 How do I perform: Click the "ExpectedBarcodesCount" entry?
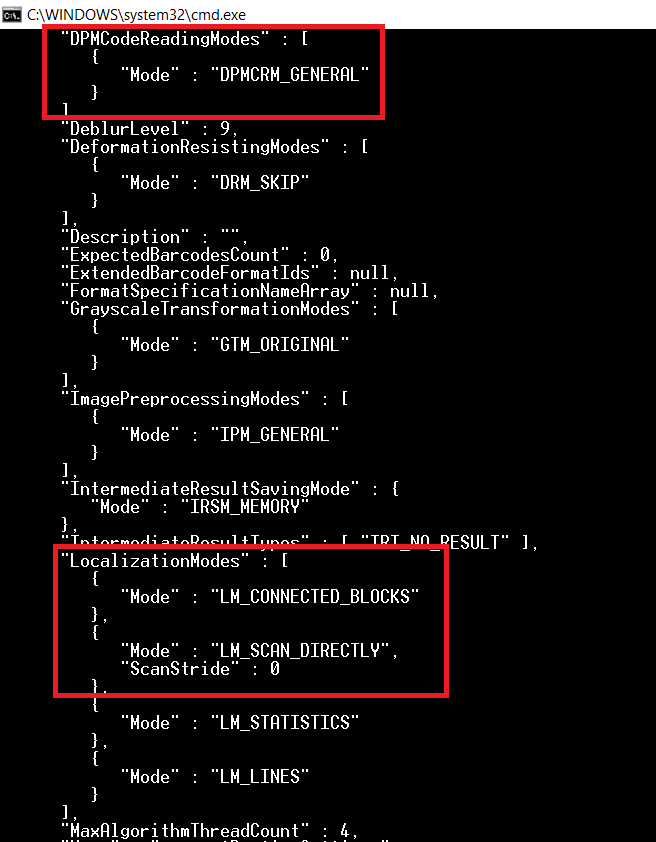199,255
